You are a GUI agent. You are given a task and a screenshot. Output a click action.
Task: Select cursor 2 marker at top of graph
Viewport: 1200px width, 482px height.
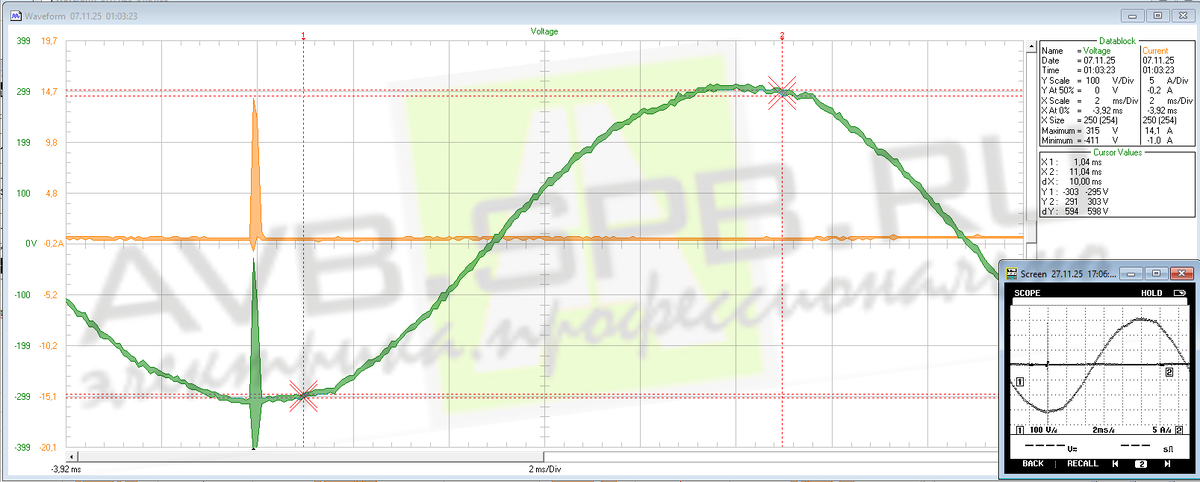pos(782,35)
